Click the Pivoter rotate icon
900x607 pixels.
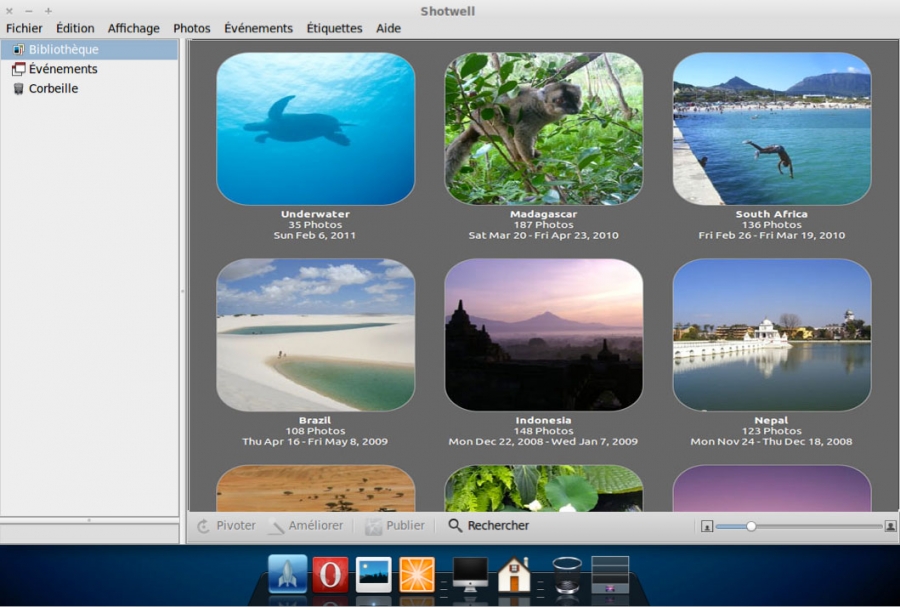coord(204,526)
